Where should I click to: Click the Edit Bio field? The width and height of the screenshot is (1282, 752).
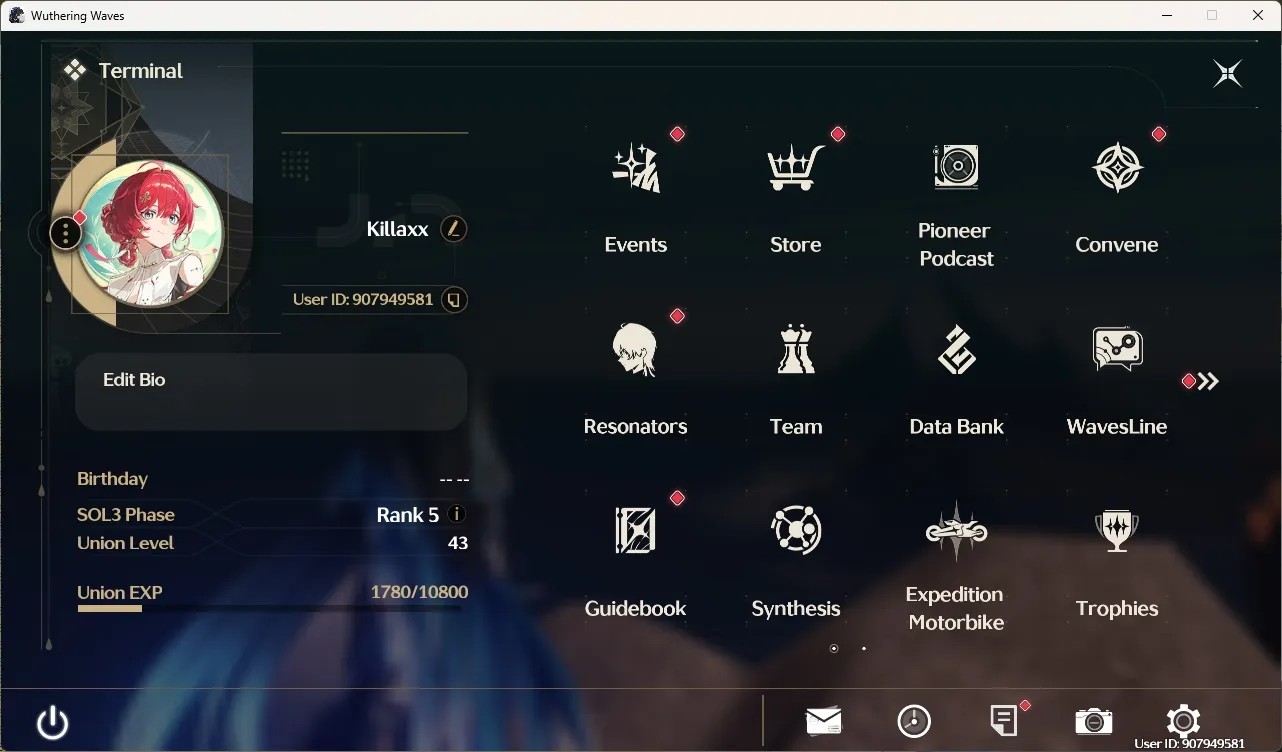pyautogui.click(x=271, y=392)
